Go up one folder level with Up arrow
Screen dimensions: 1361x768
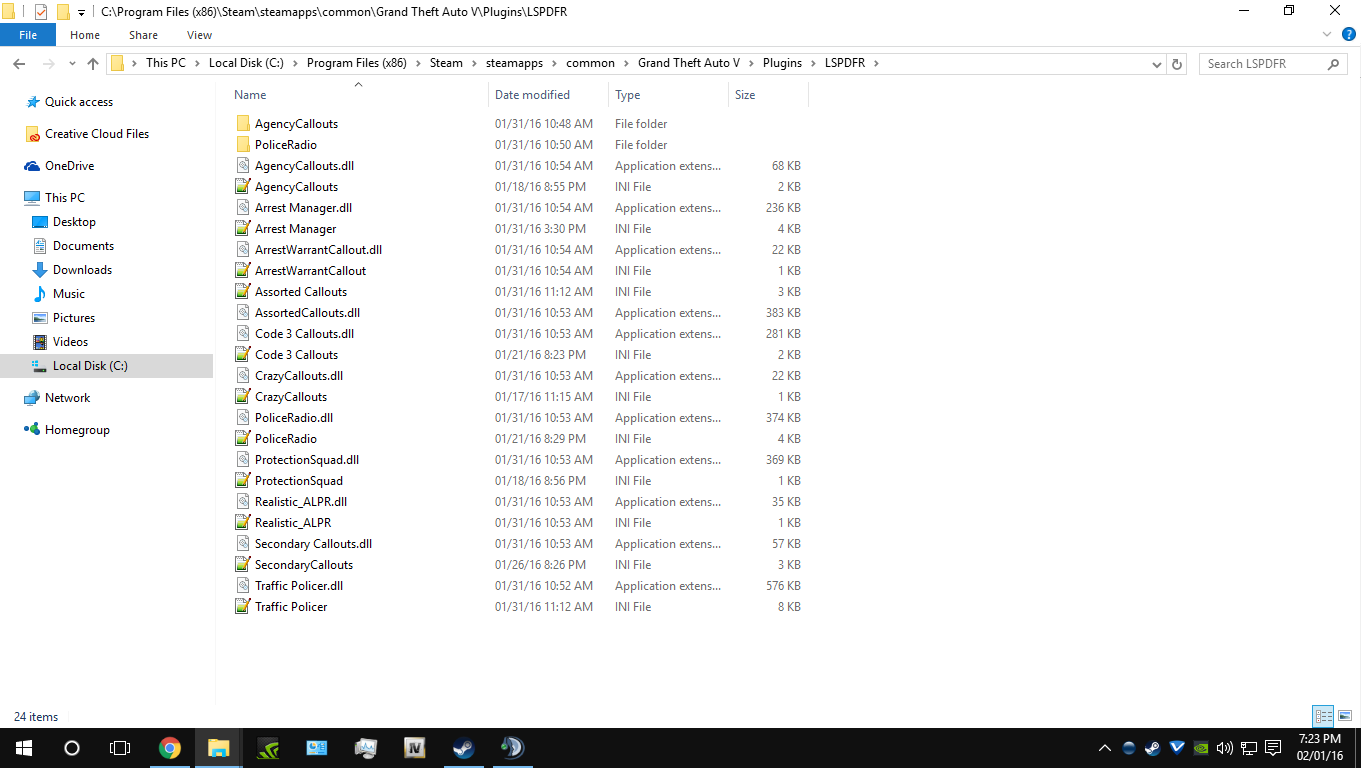93,63
